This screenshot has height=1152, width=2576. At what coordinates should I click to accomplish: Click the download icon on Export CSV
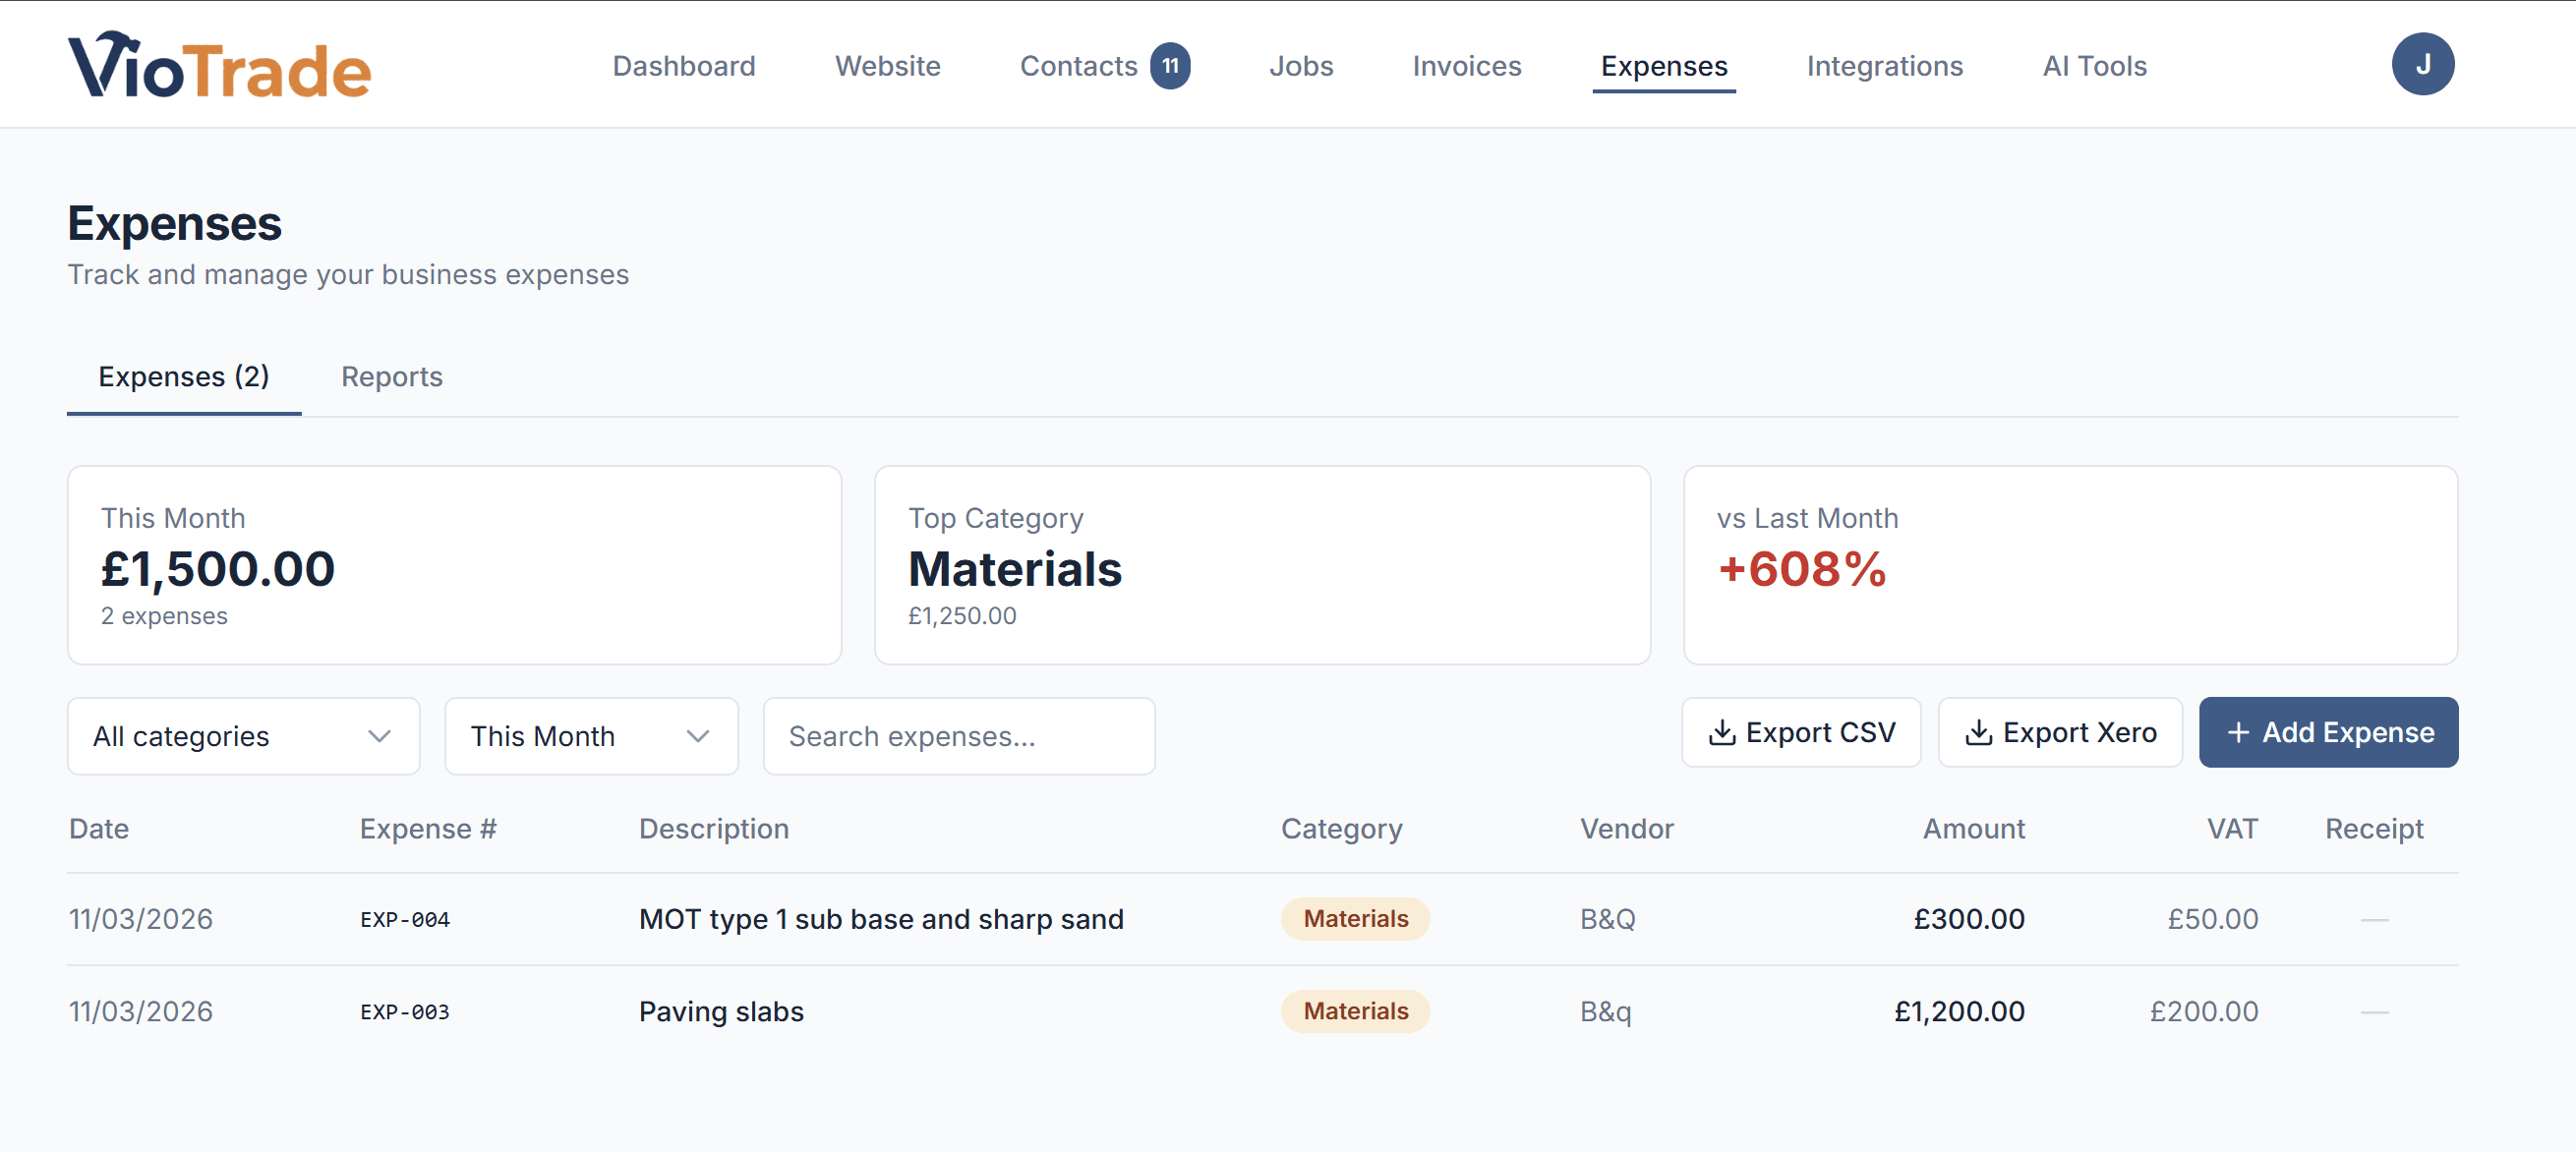[1722, 732]
